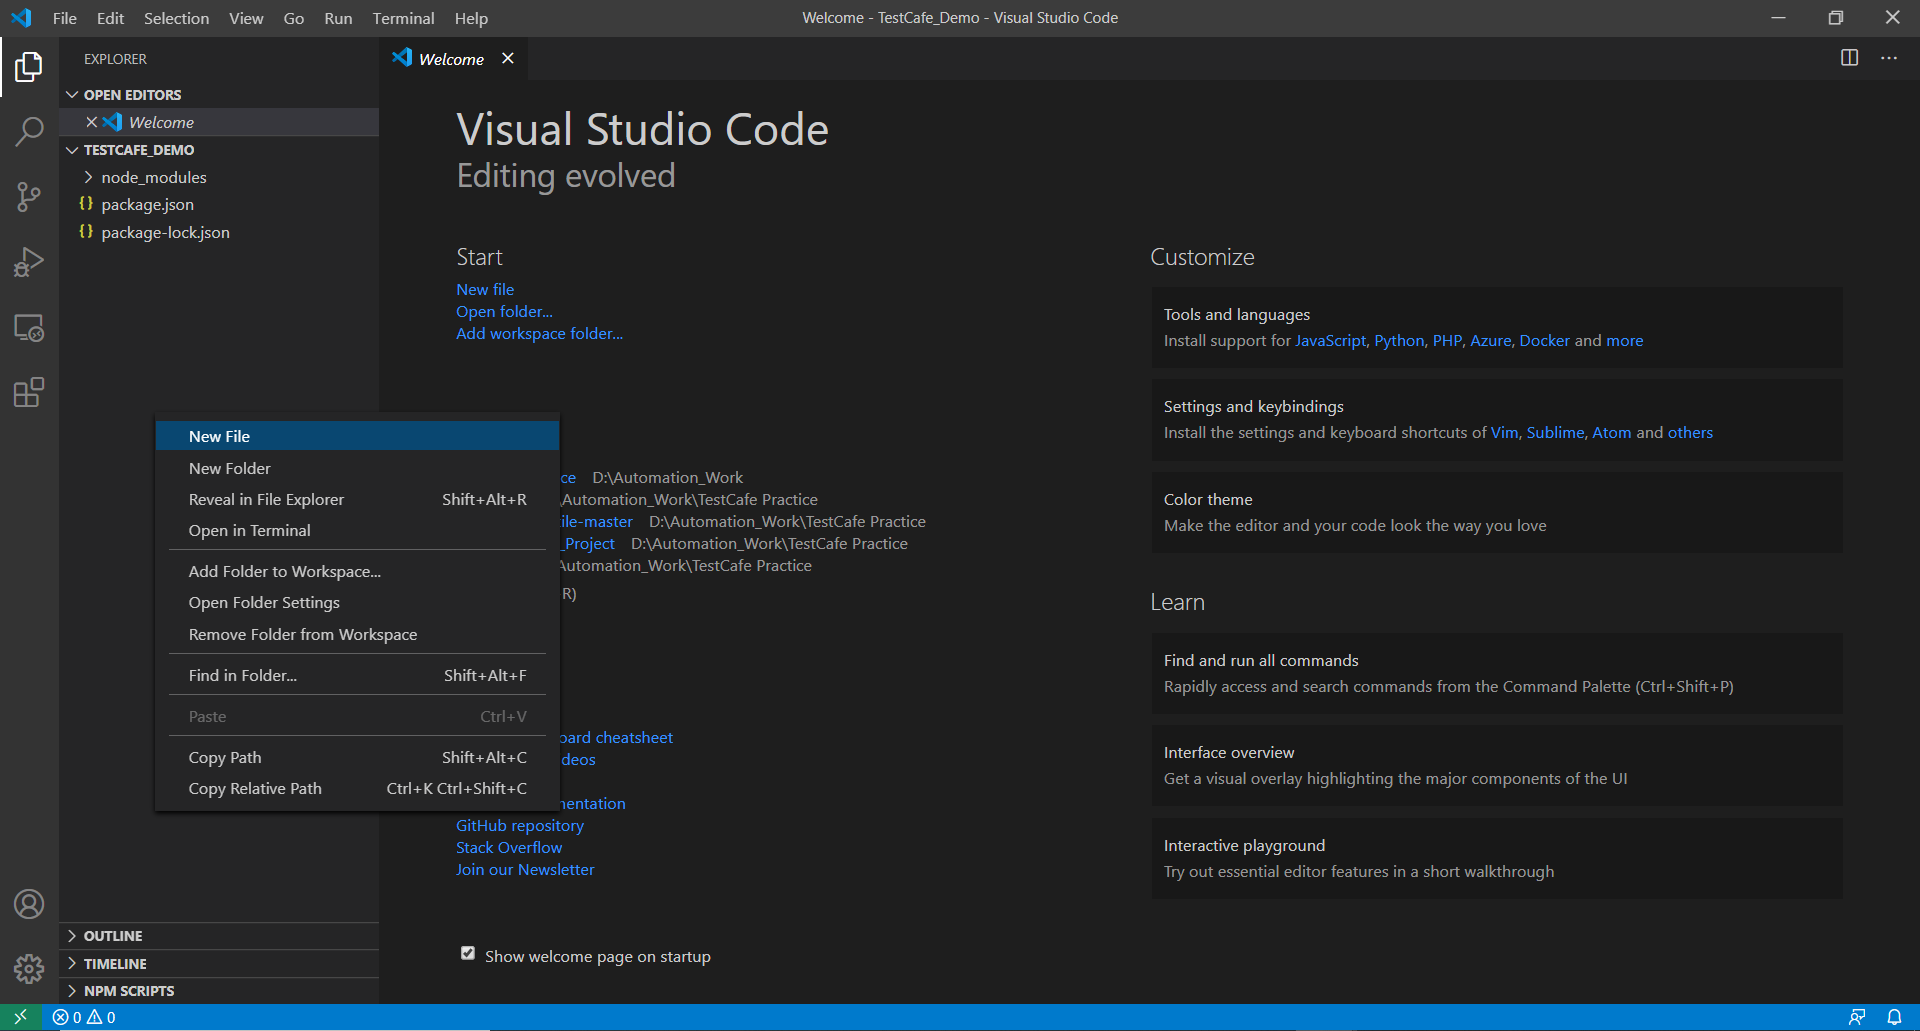Expand the node_modules folder
Viewport: 1920px width, 1031px height.
153,177
